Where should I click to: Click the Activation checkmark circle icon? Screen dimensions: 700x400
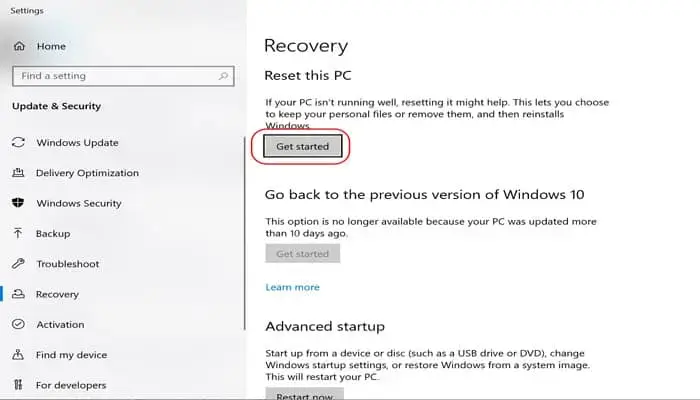pyautogui.click(x=18, y=324)
